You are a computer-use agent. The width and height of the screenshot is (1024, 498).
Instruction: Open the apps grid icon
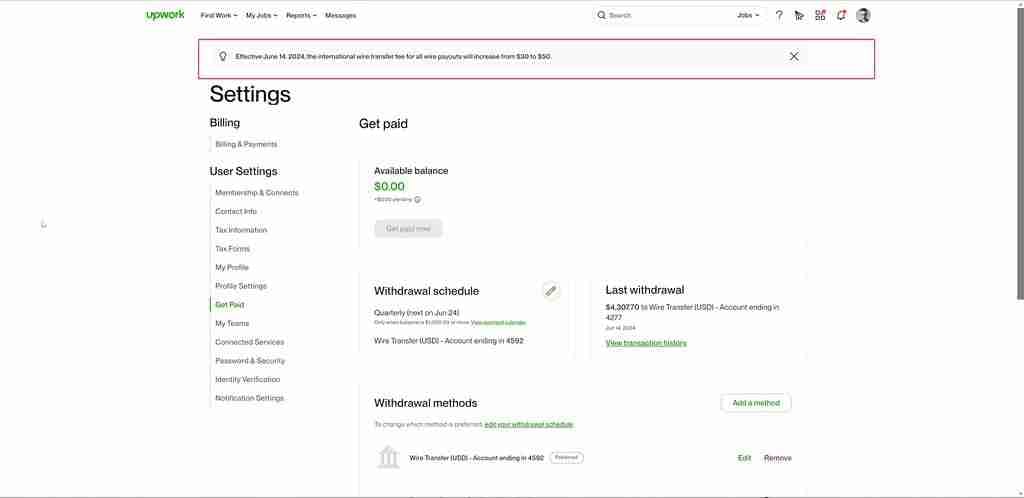(820, 15)
